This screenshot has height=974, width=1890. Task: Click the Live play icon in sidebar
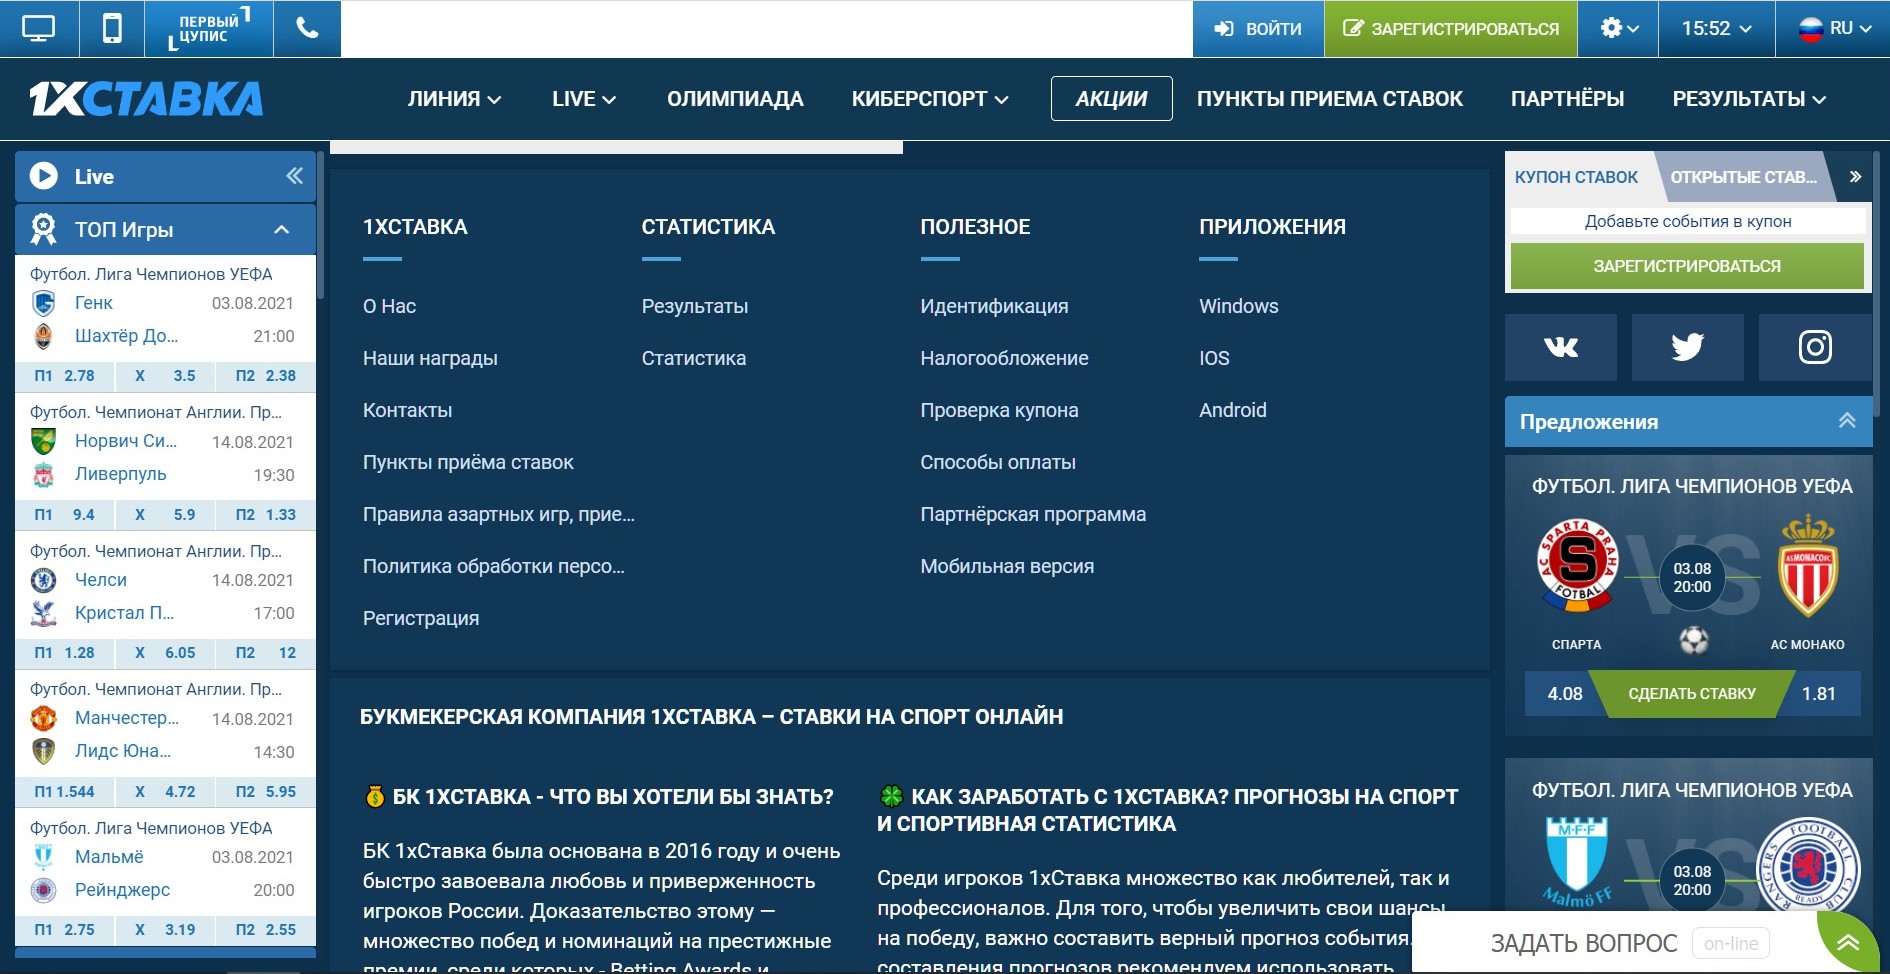(43, 176)
